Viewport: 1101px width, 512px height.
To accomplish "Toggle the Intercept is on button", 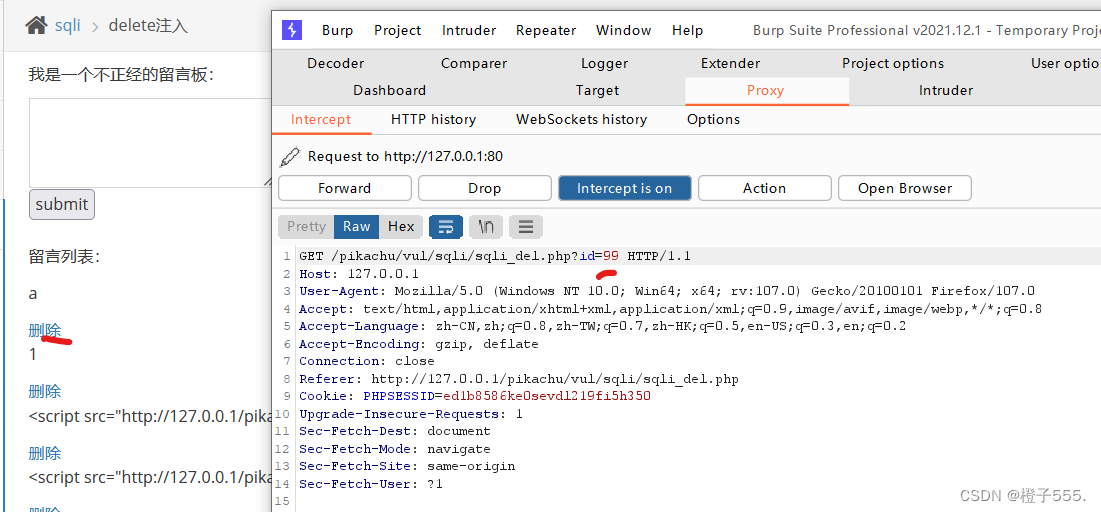I will tap(624, 188).
